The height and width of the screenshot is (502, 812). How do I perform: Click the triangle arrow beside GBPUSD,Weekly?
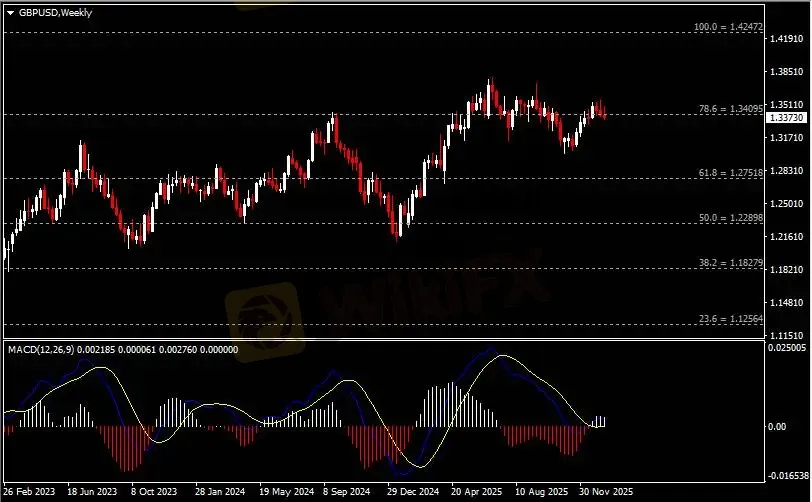tap(10, 11)
